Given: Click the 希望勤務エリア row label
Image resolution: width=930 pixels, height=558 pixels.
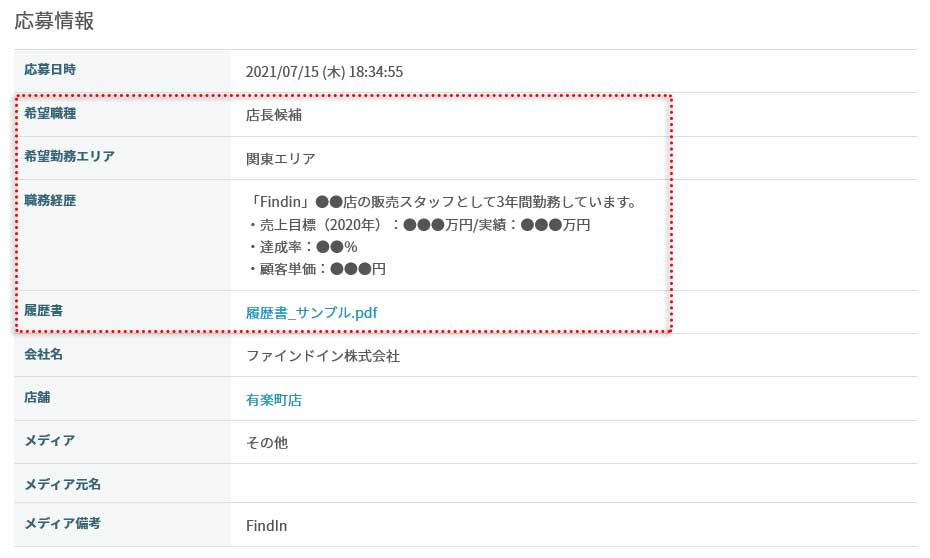Looking at the screenshot, I should [70, 156].
